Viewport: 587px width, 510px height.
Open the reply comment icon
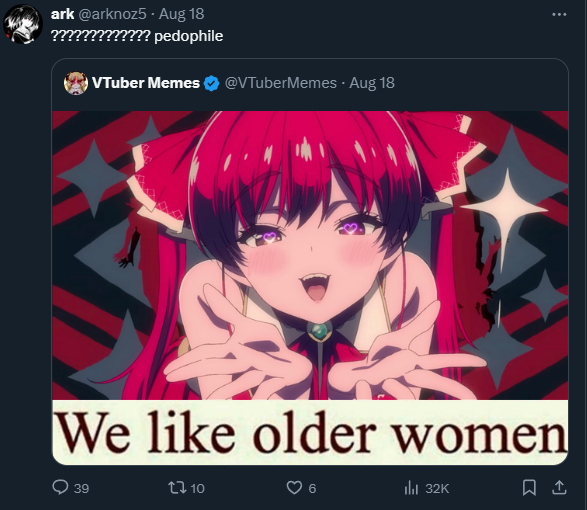click(60, 488)
